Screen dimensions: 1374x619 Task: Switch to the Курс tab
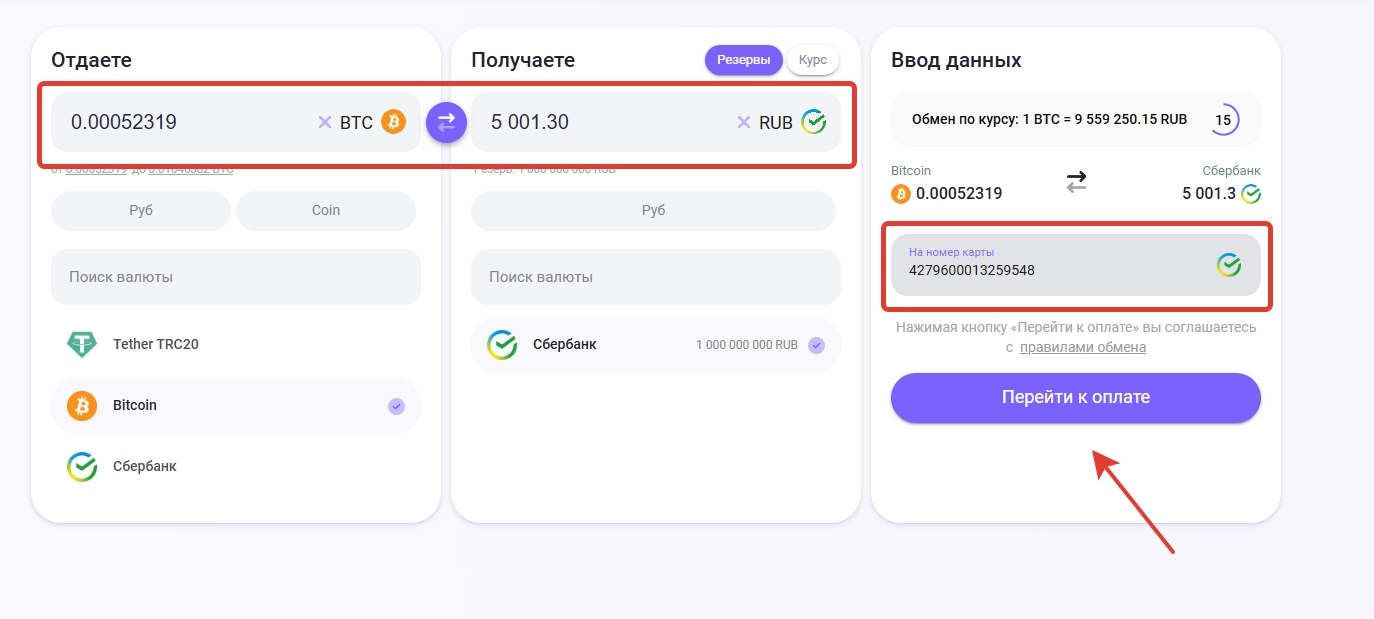click(x=813, y=60)
